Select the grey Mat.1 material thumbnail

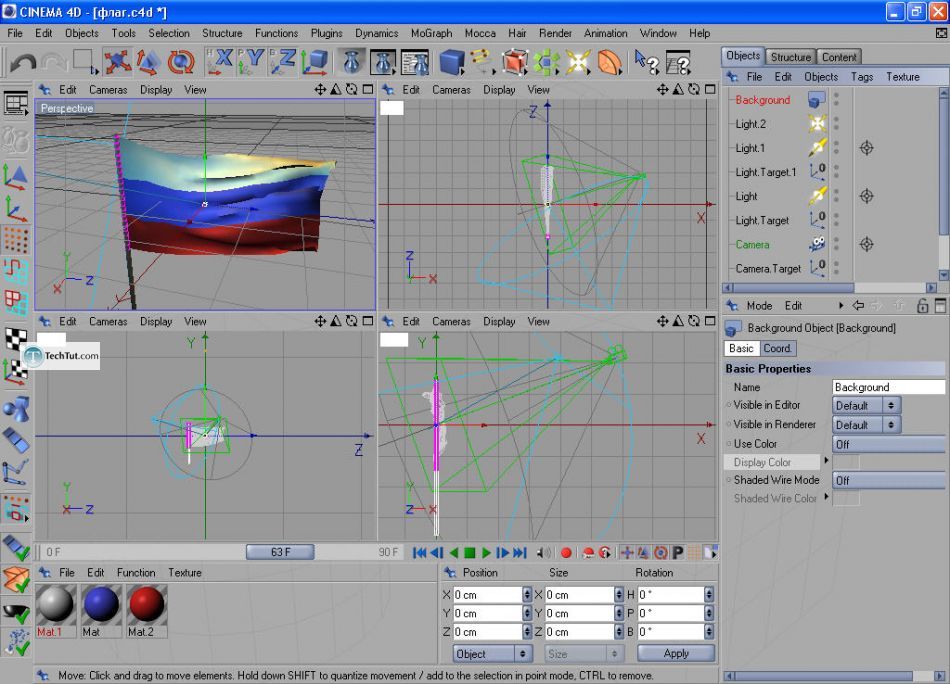(x=55, y=605)
